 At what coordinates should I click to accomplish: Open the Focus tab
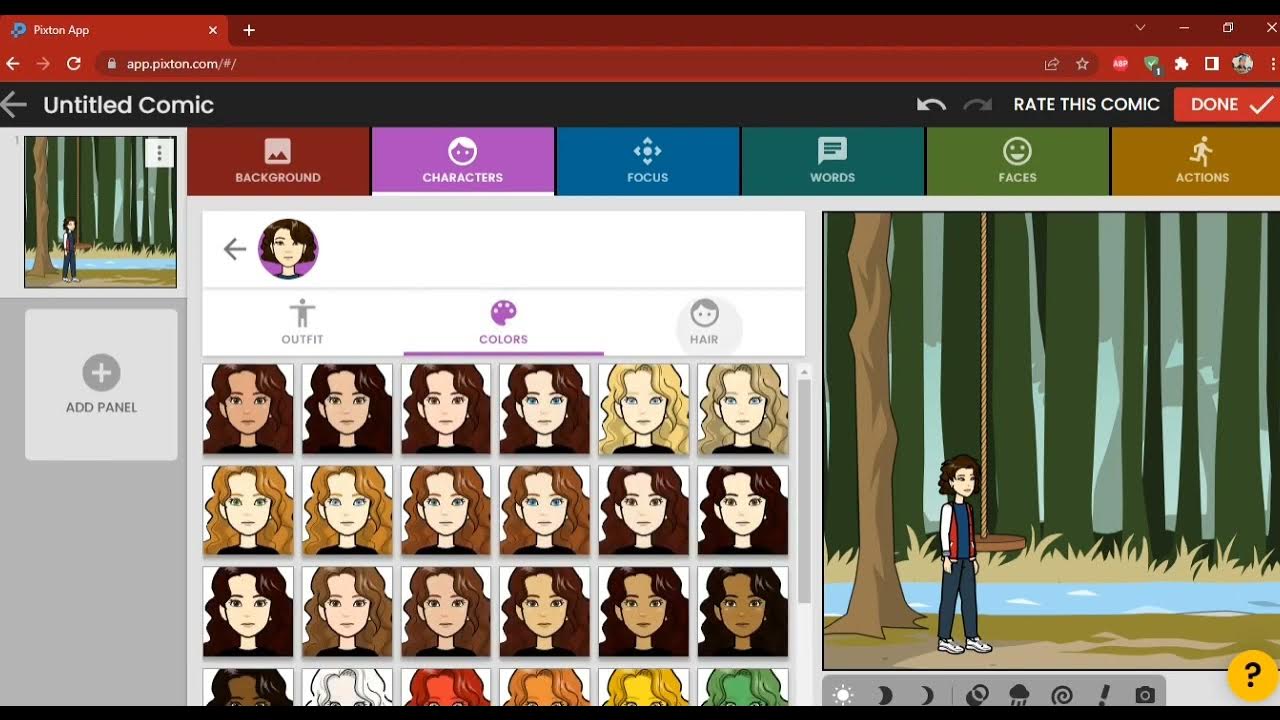(x=647, y=161)
